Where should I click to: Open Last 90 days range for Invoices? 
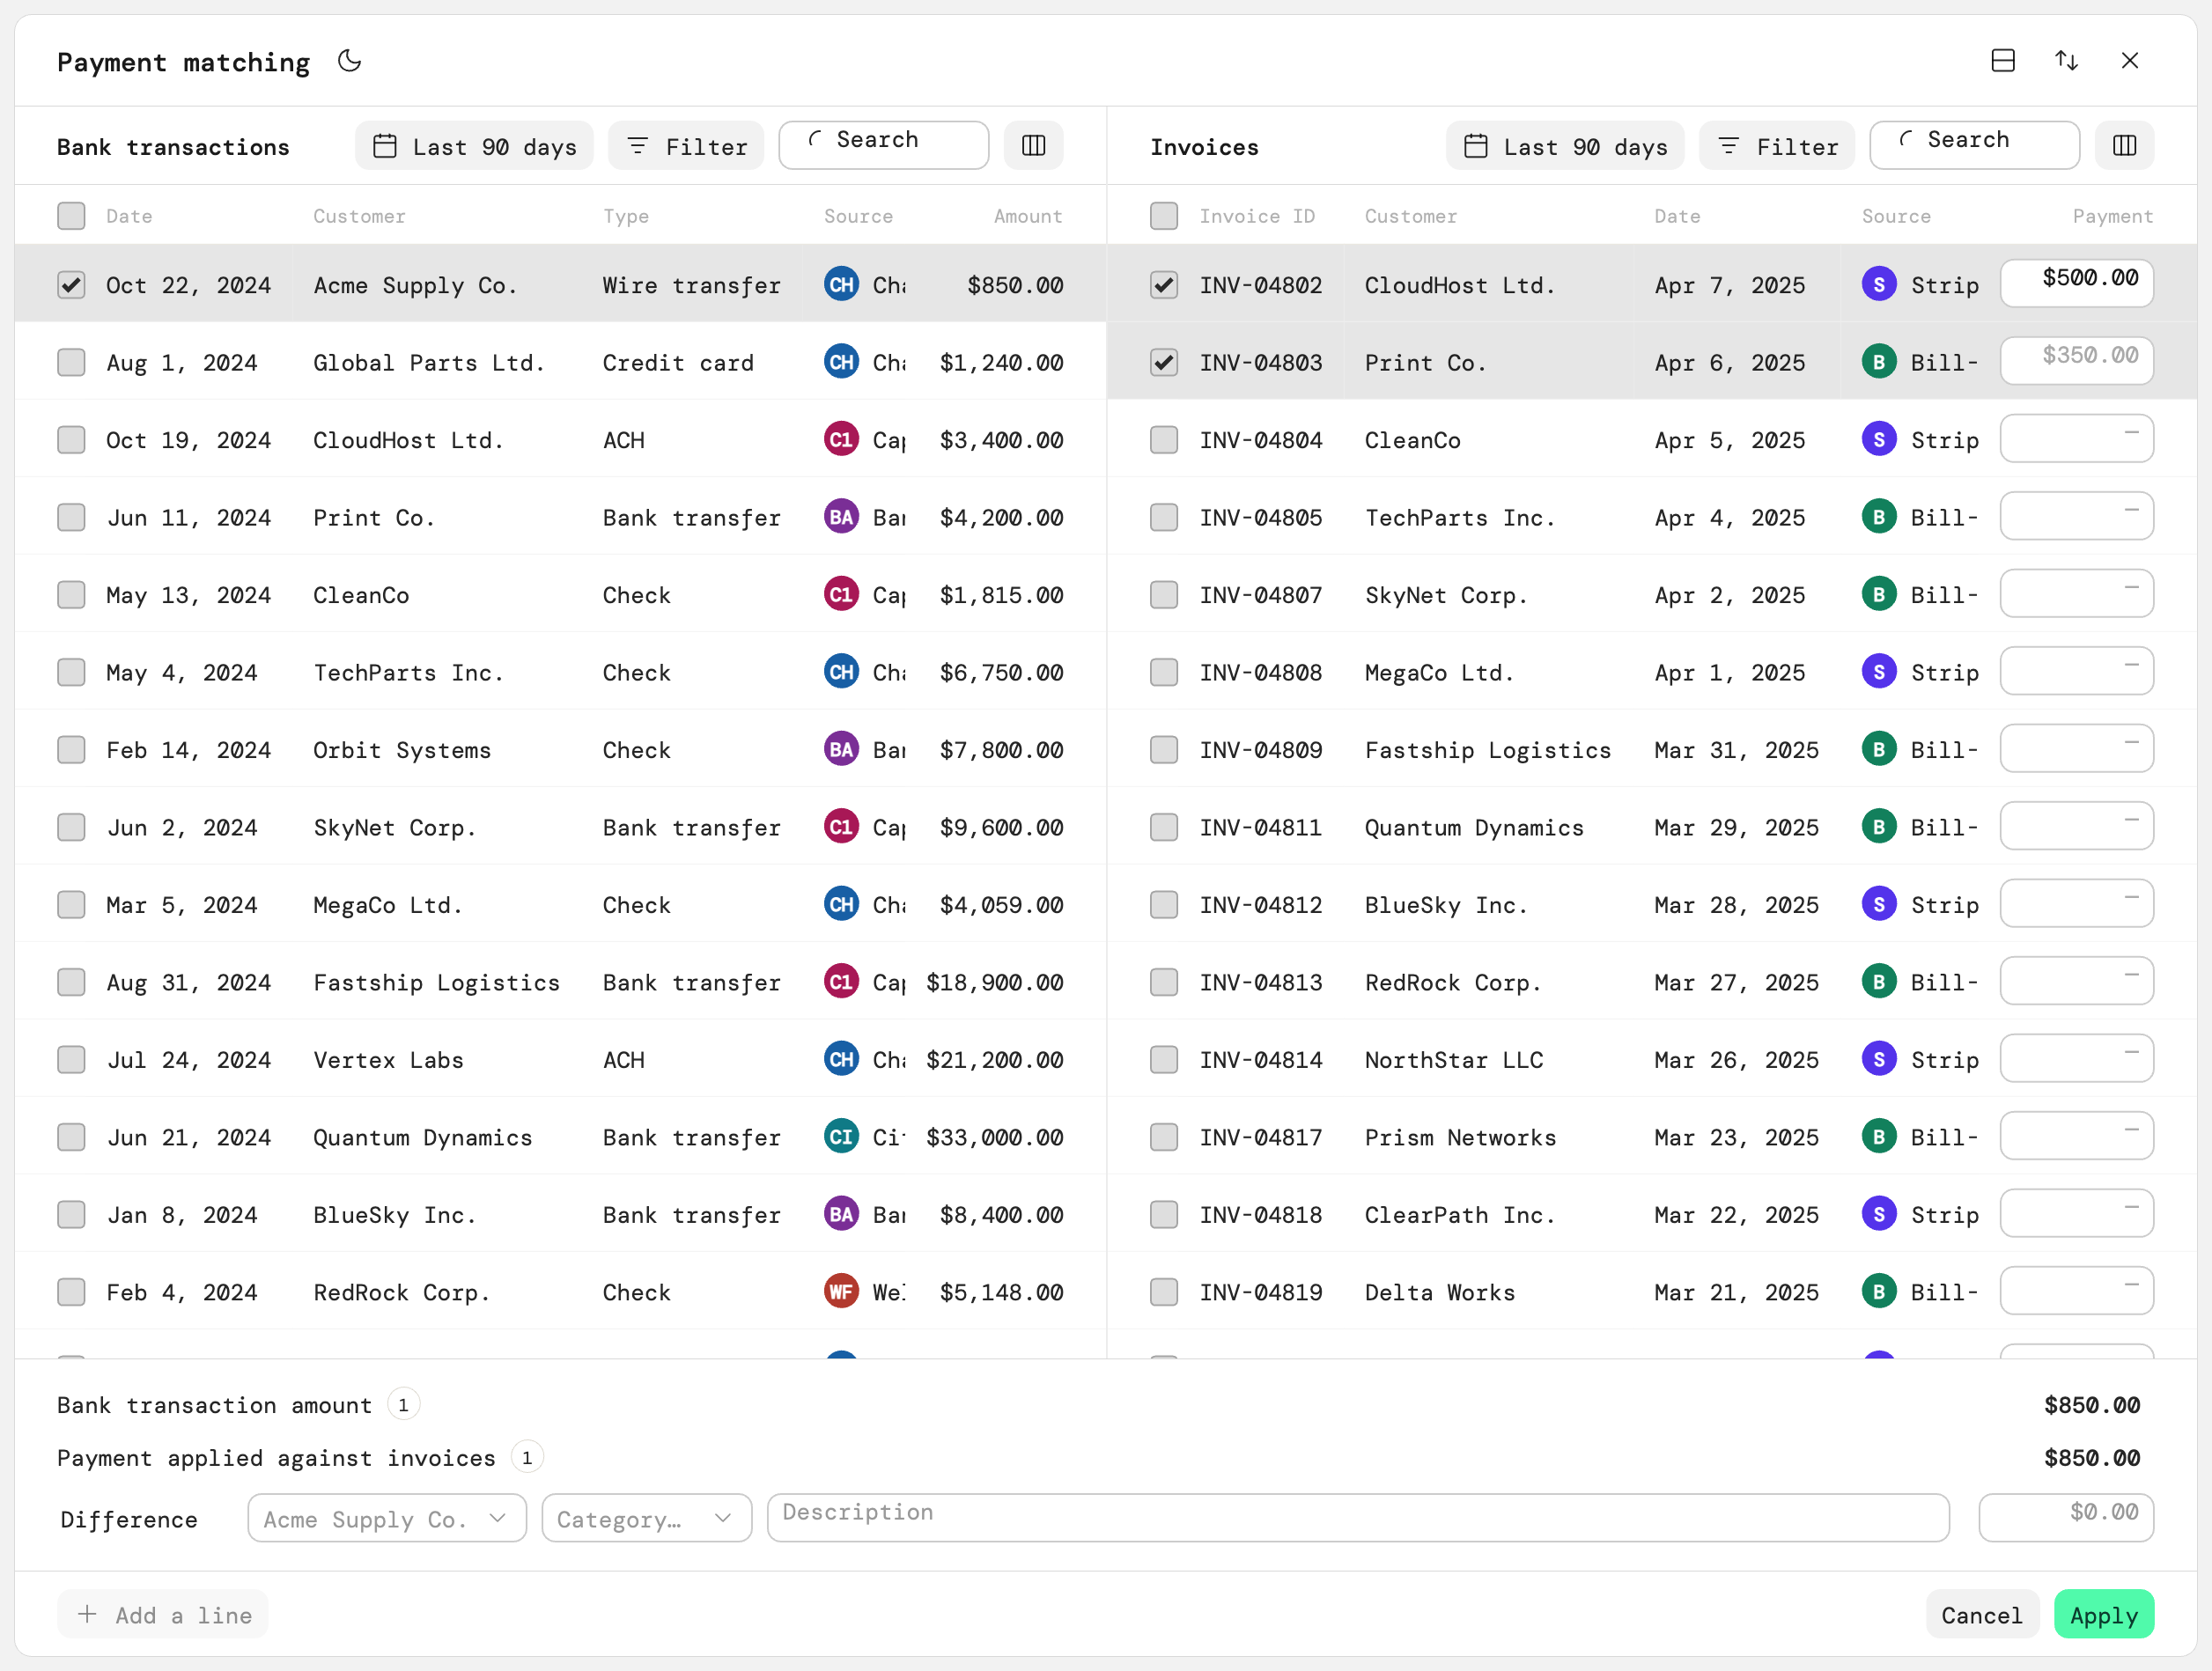(1564, 146)
